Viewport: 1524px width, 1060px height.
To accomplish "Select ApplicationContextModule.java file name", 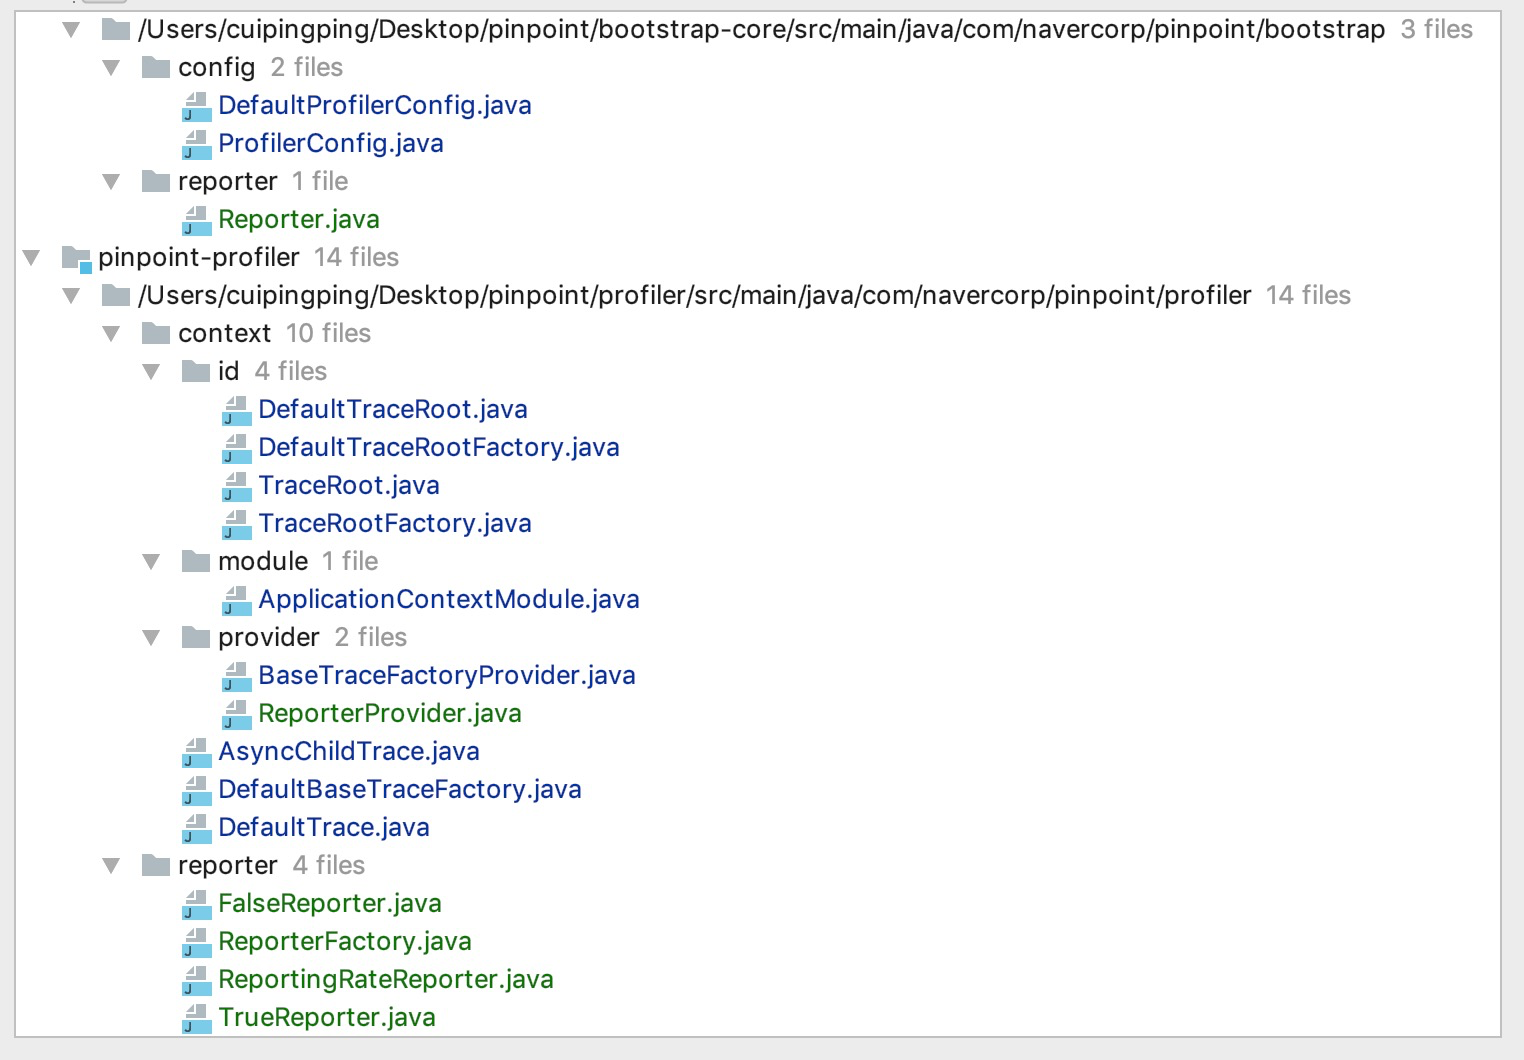I will pos(449,599).
